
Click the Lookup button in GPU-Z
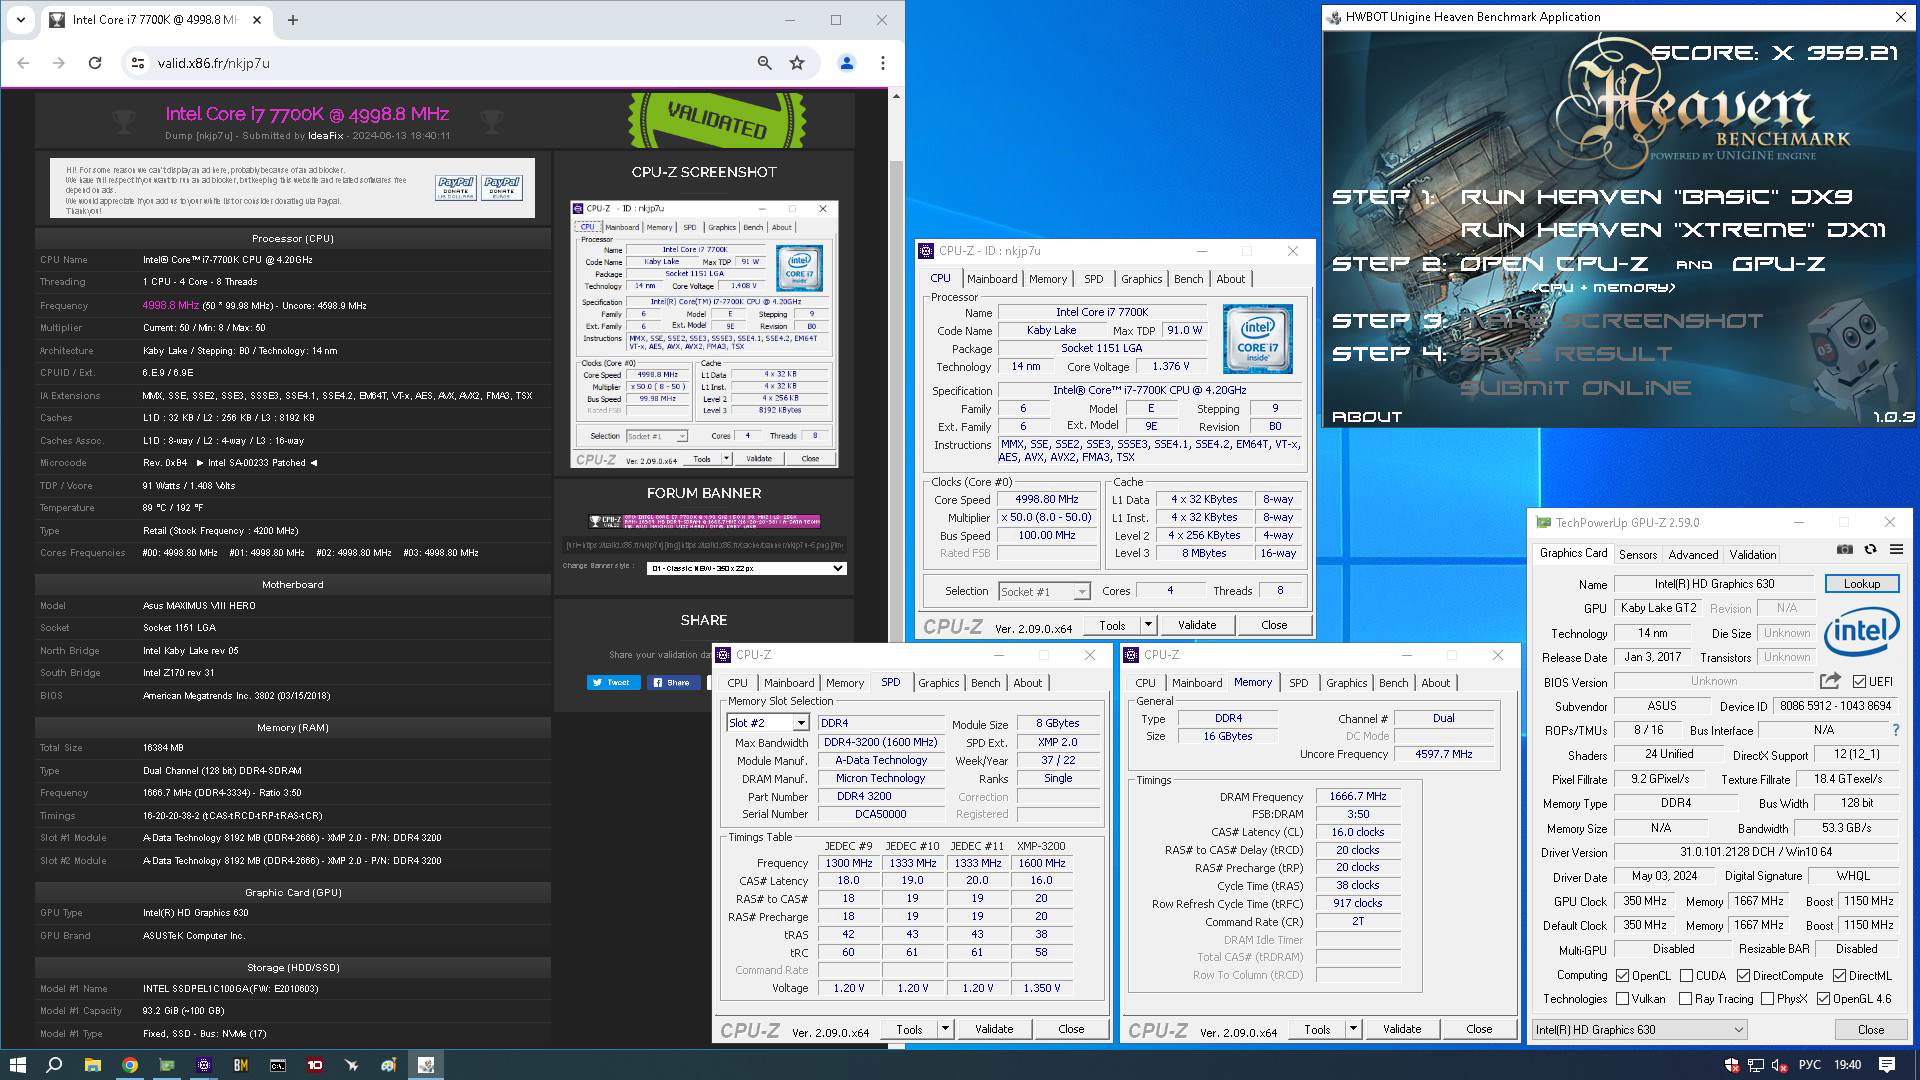(1862, 584)
